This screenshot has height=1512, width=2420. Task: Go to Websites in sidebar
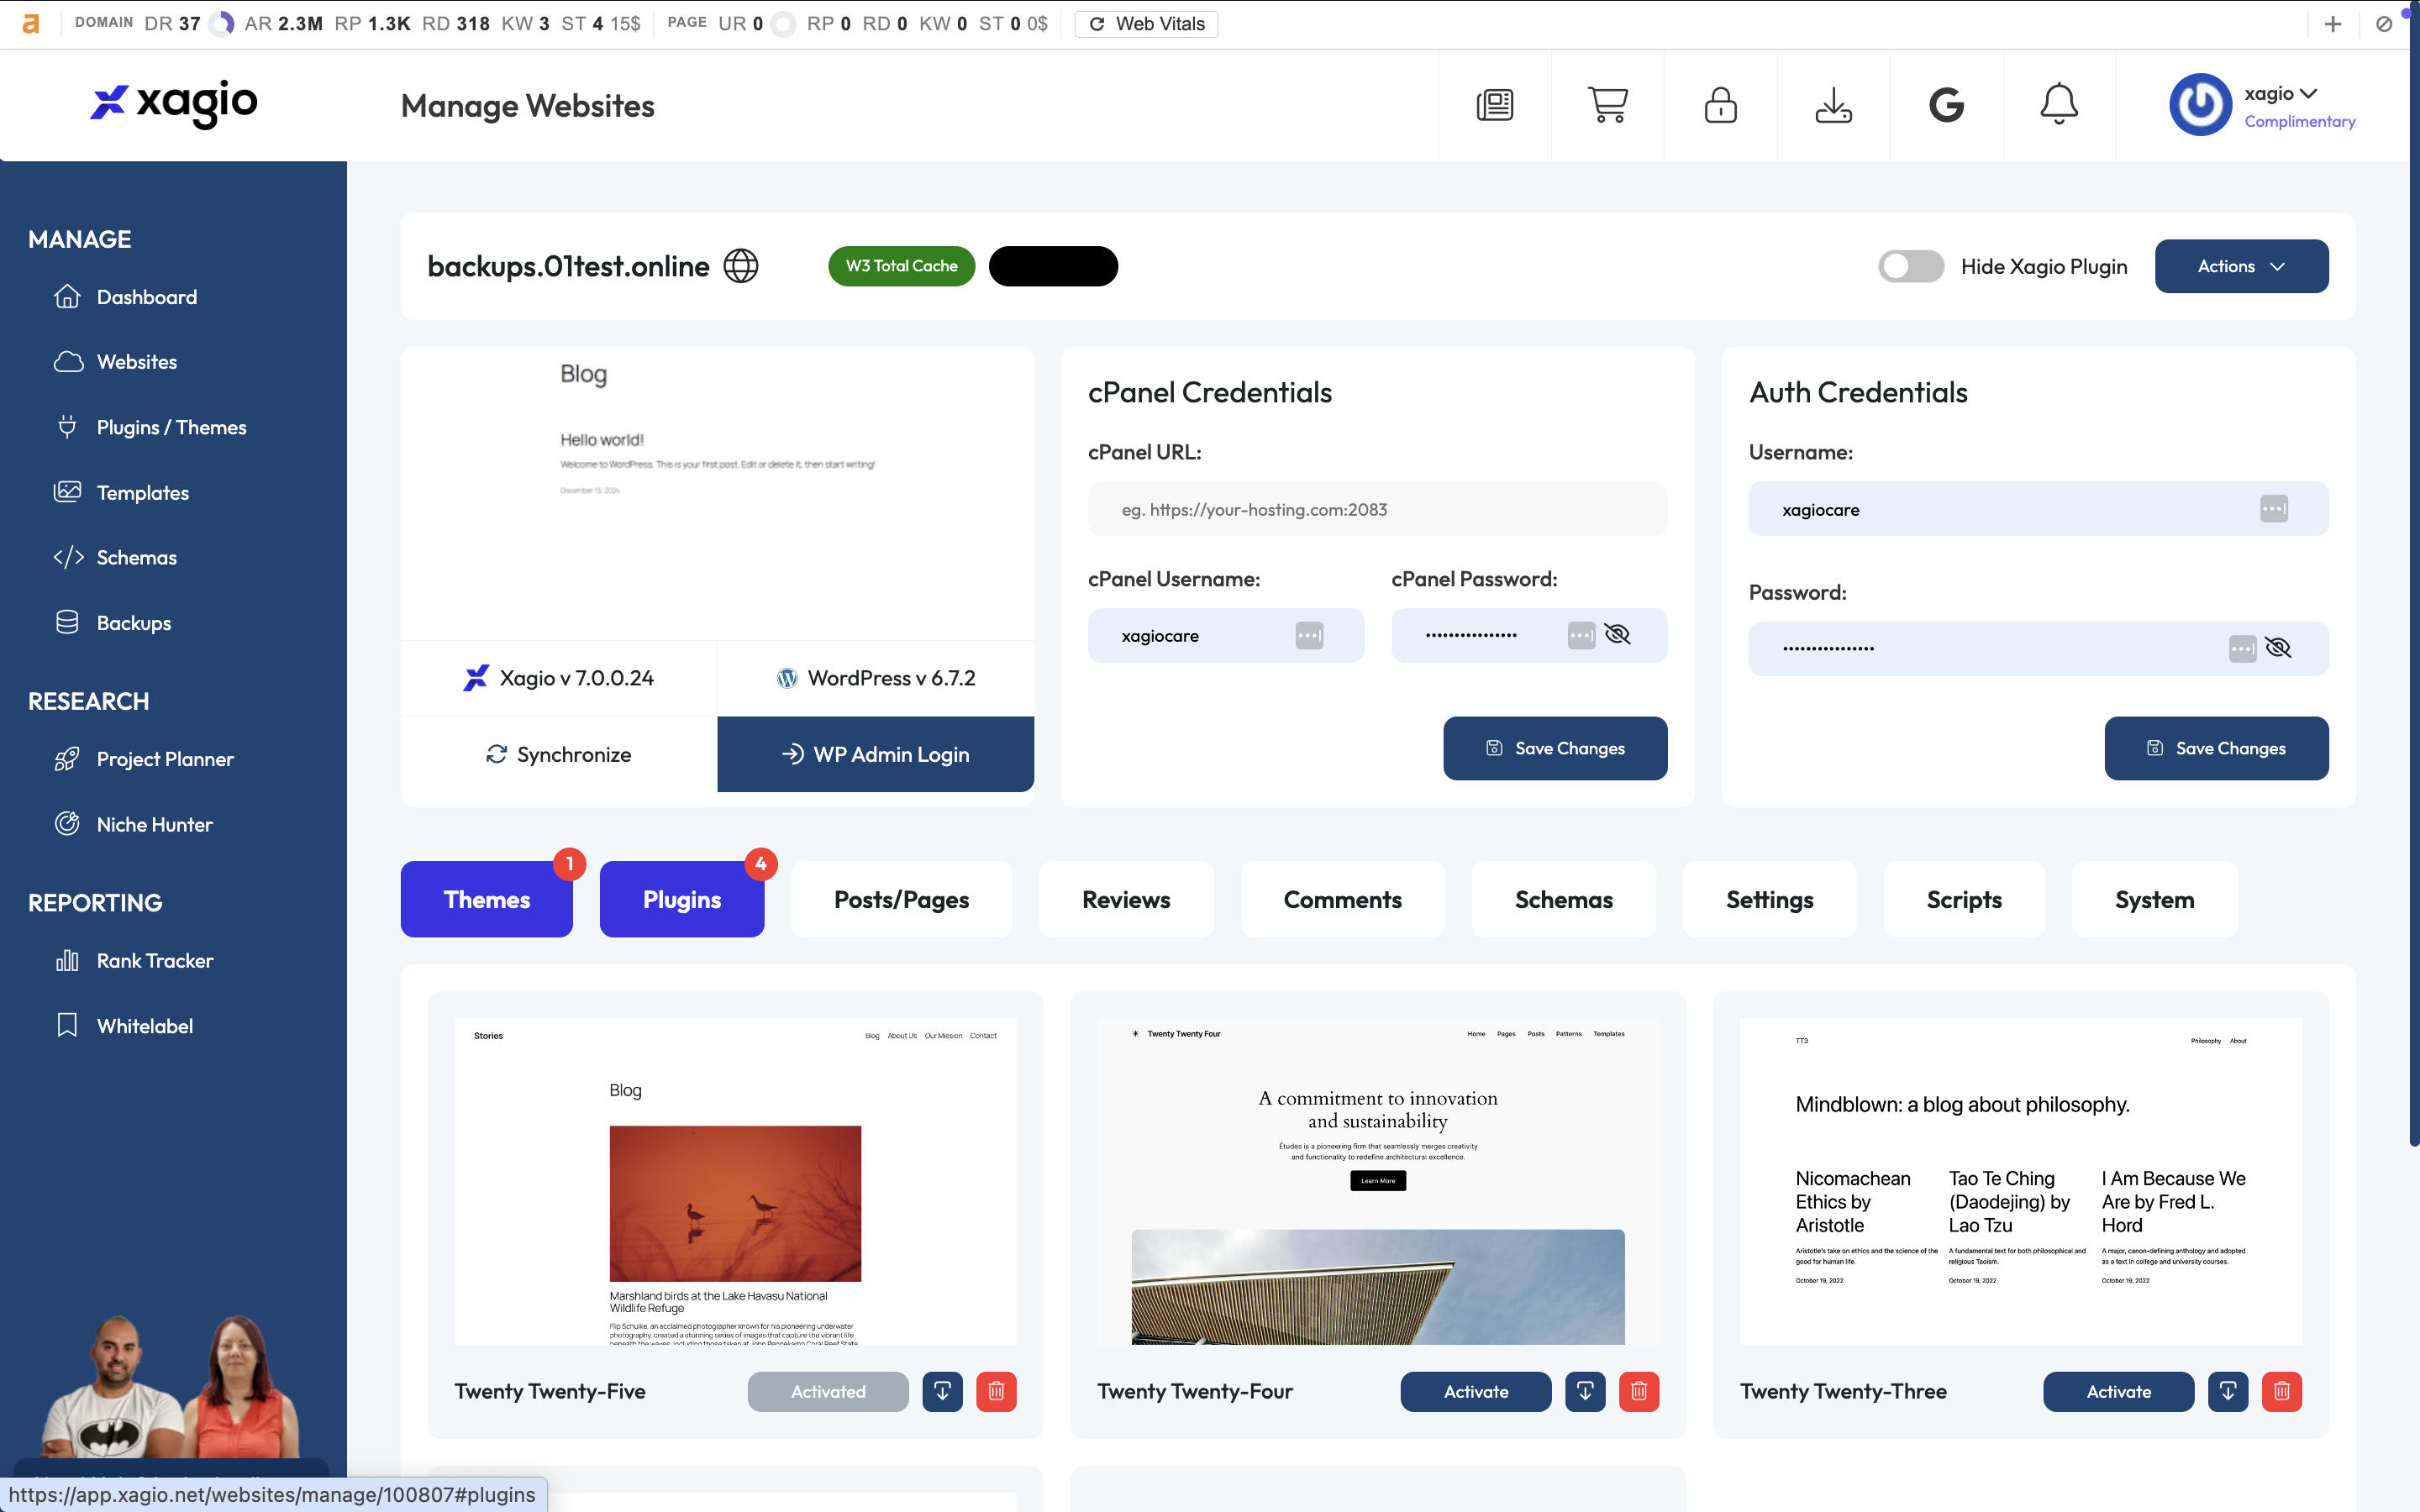(x=136, y=362)
